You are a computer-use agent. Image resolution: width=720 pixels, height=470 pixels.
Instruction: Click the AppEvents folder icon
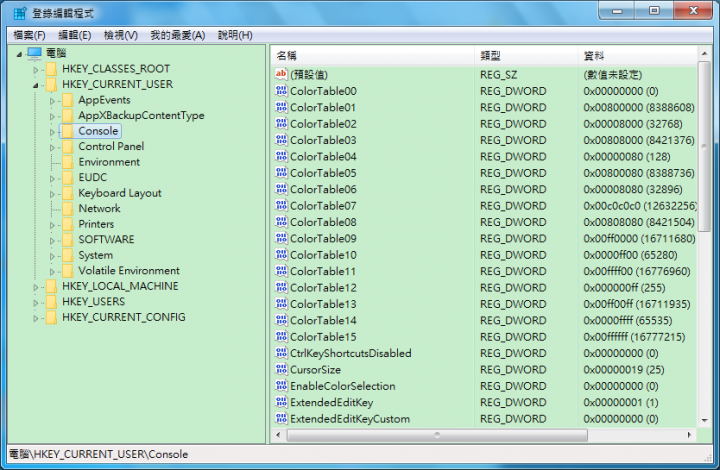click(x=68, y=100)
